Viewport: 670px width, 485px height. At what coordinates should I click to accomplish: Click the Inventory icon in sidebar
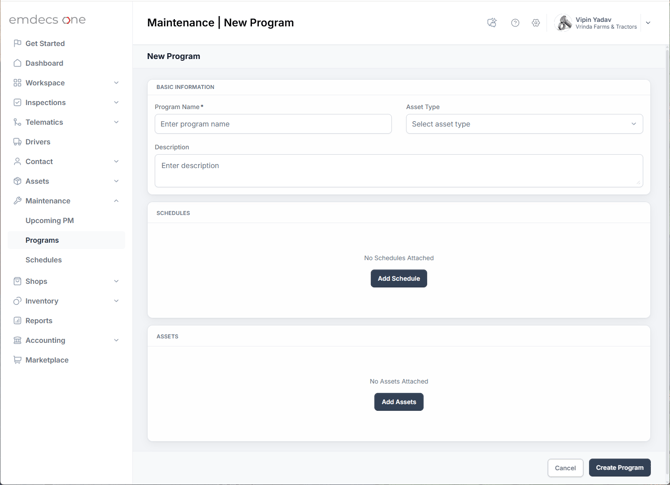(17, 301)
